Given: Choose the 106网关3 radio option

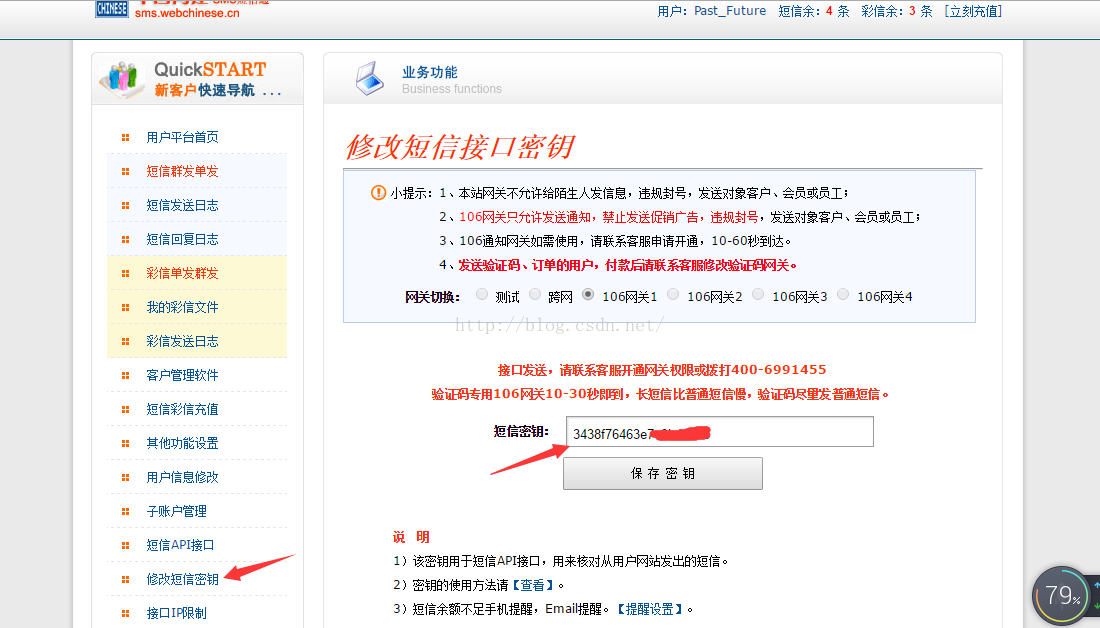Looking at the screenshot, I should tap(758, 295).
